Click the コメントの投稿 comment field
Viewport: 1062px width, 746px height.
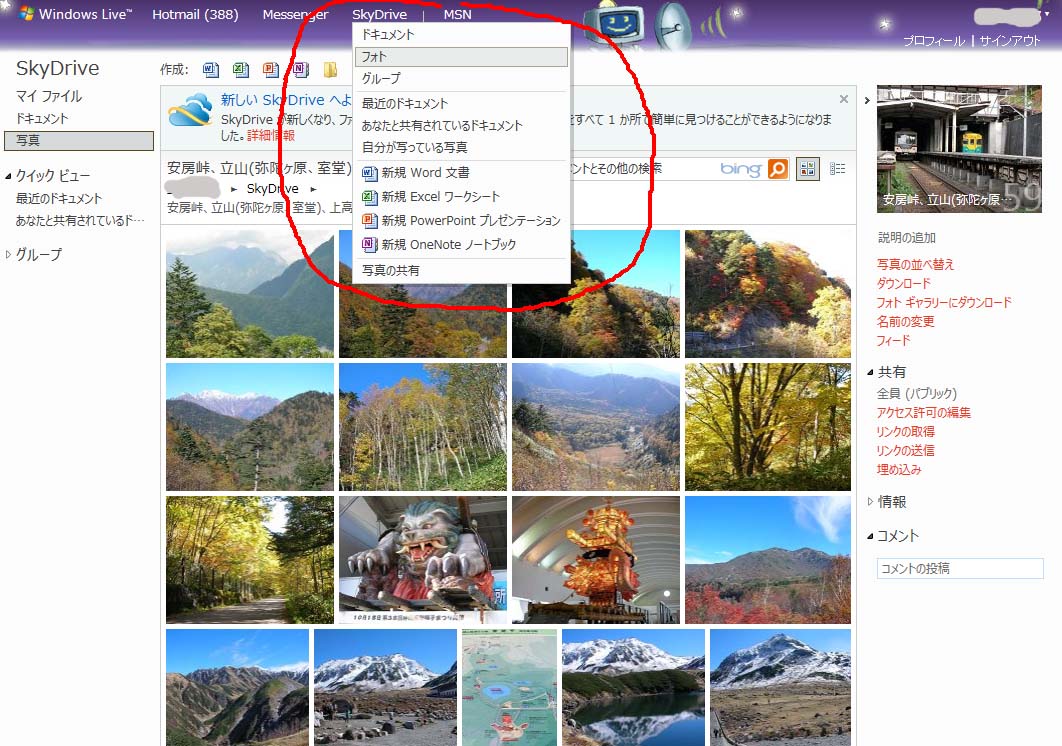(959, 568)
